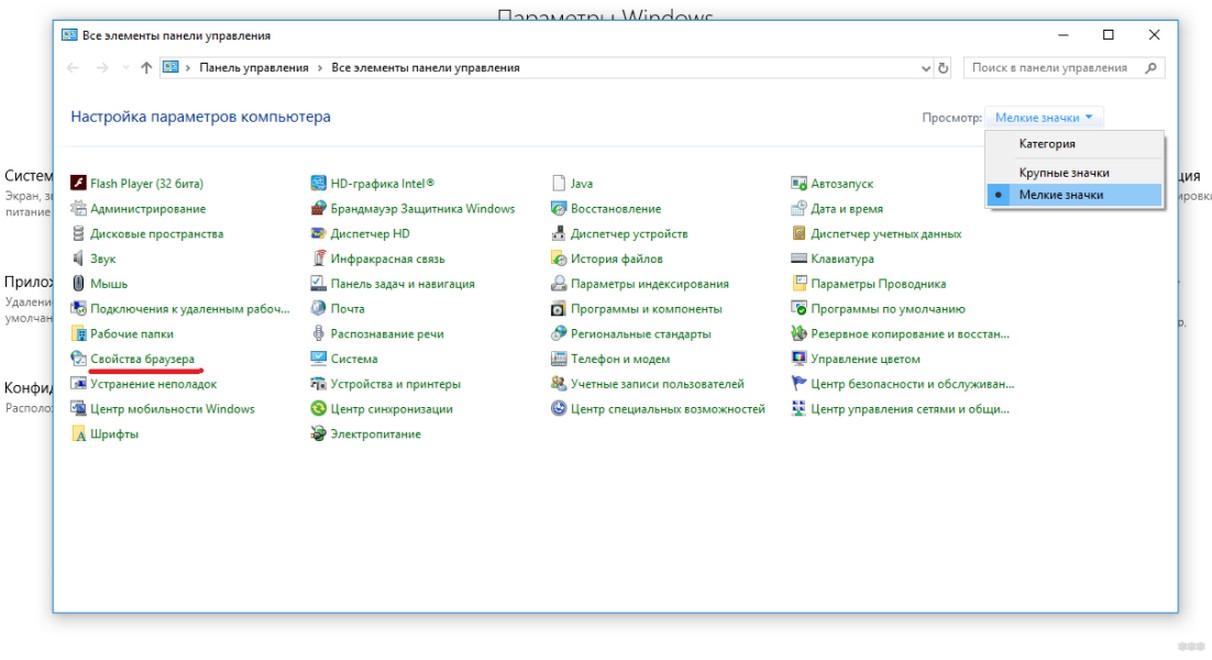This screenshot has width=1212, height=660.
Task: Open the Flash Player (32 бита) icon
Action: click(79, 184)
